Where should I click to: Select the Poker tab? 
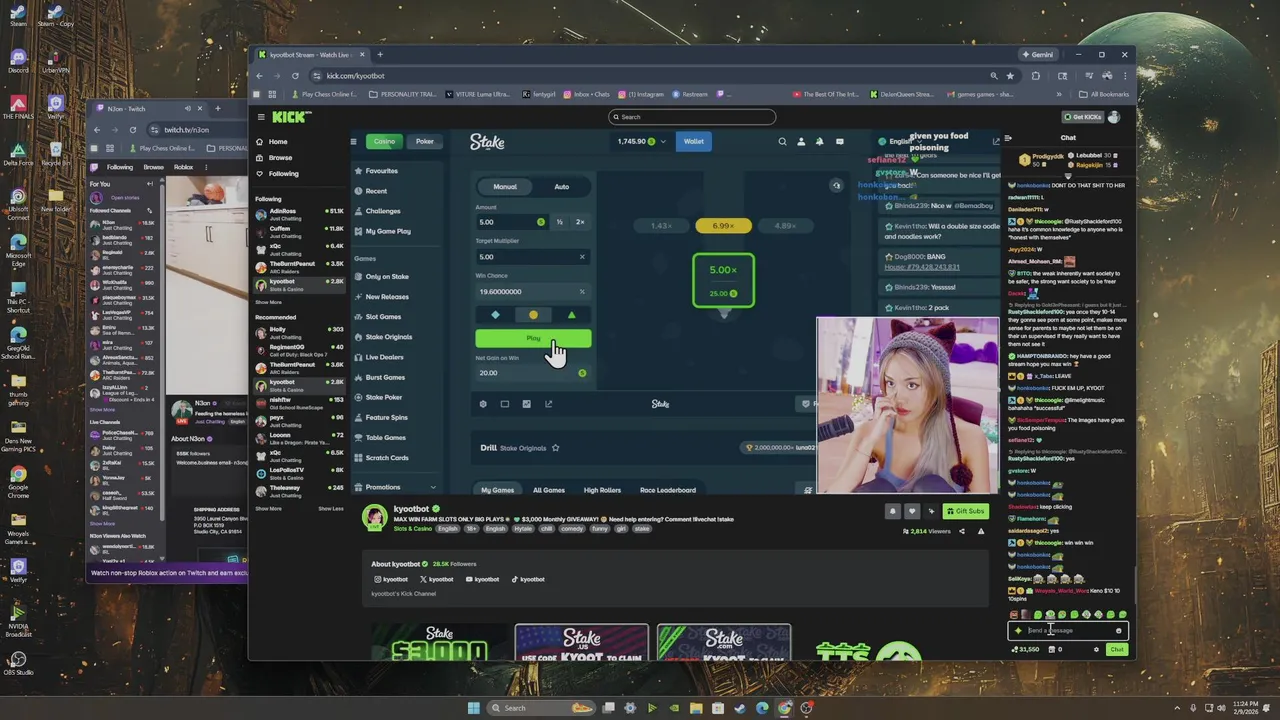pos(425,142)
